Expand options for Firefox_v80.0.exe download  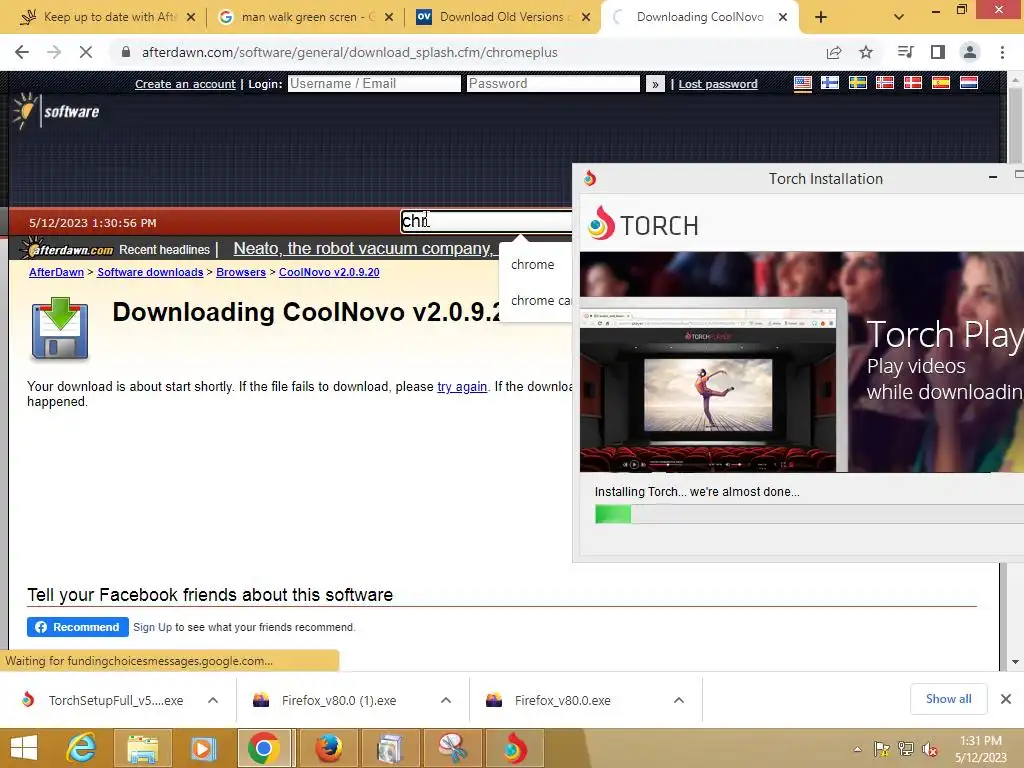click(679, 700)
